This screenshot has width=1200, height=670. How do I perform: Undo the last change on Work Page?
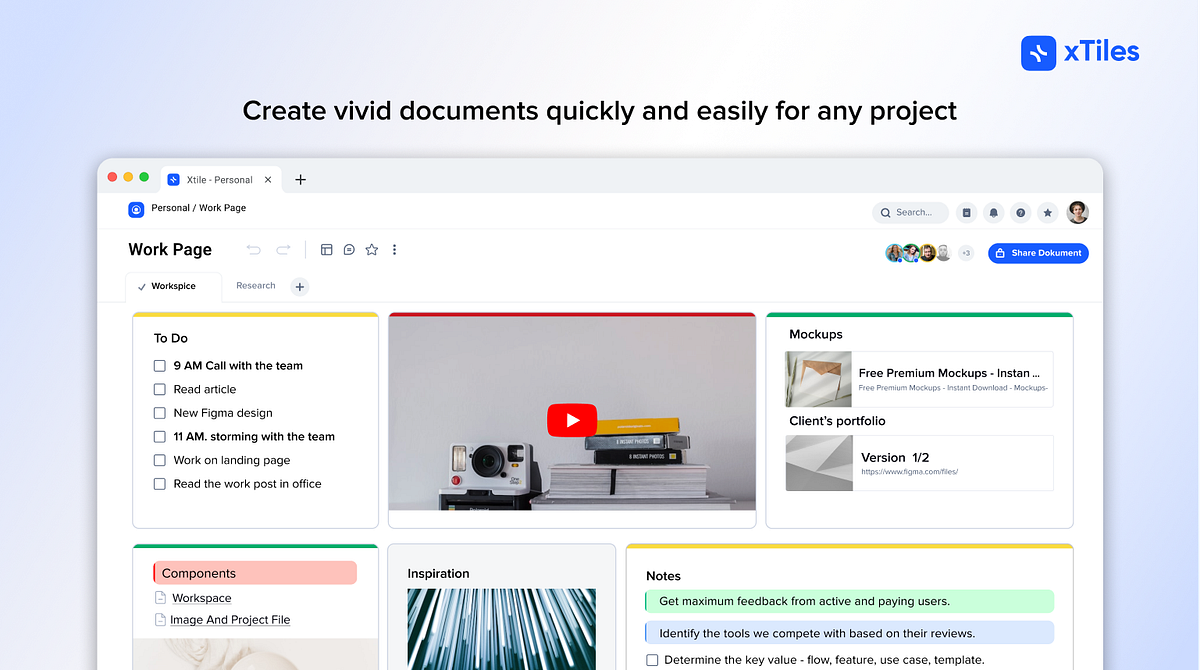point(253,249)
